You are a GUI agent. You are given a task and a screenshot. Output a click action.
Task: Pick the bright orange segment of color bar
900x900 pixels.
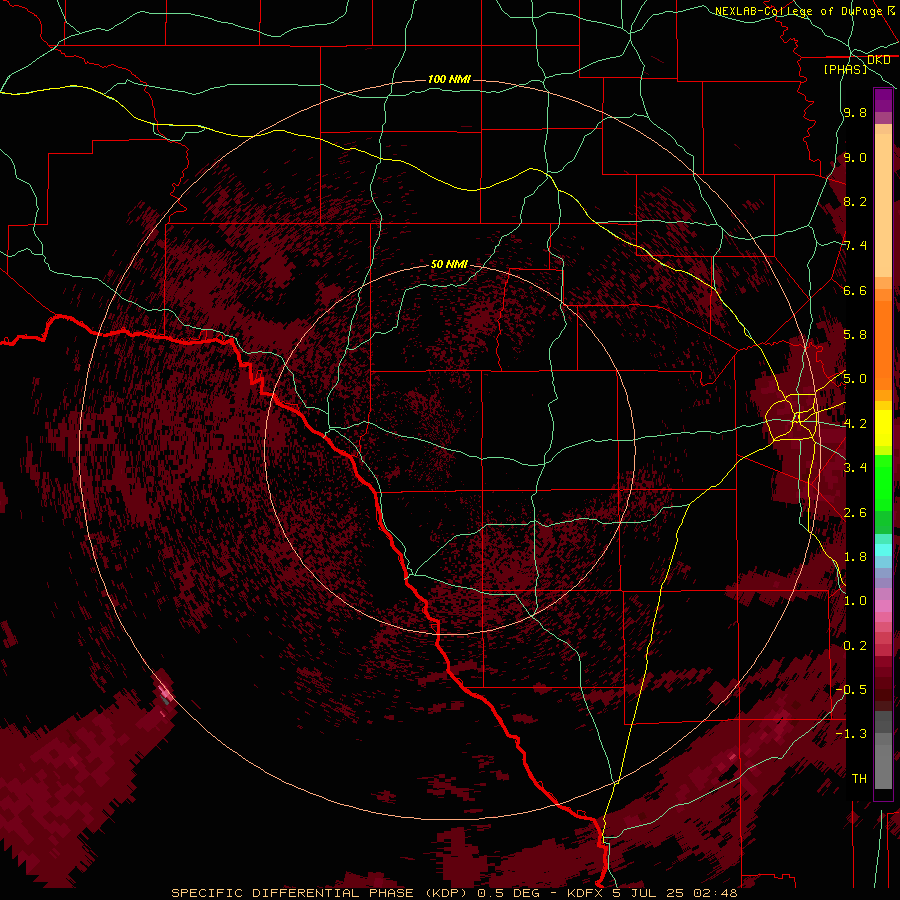click(883, 344)
